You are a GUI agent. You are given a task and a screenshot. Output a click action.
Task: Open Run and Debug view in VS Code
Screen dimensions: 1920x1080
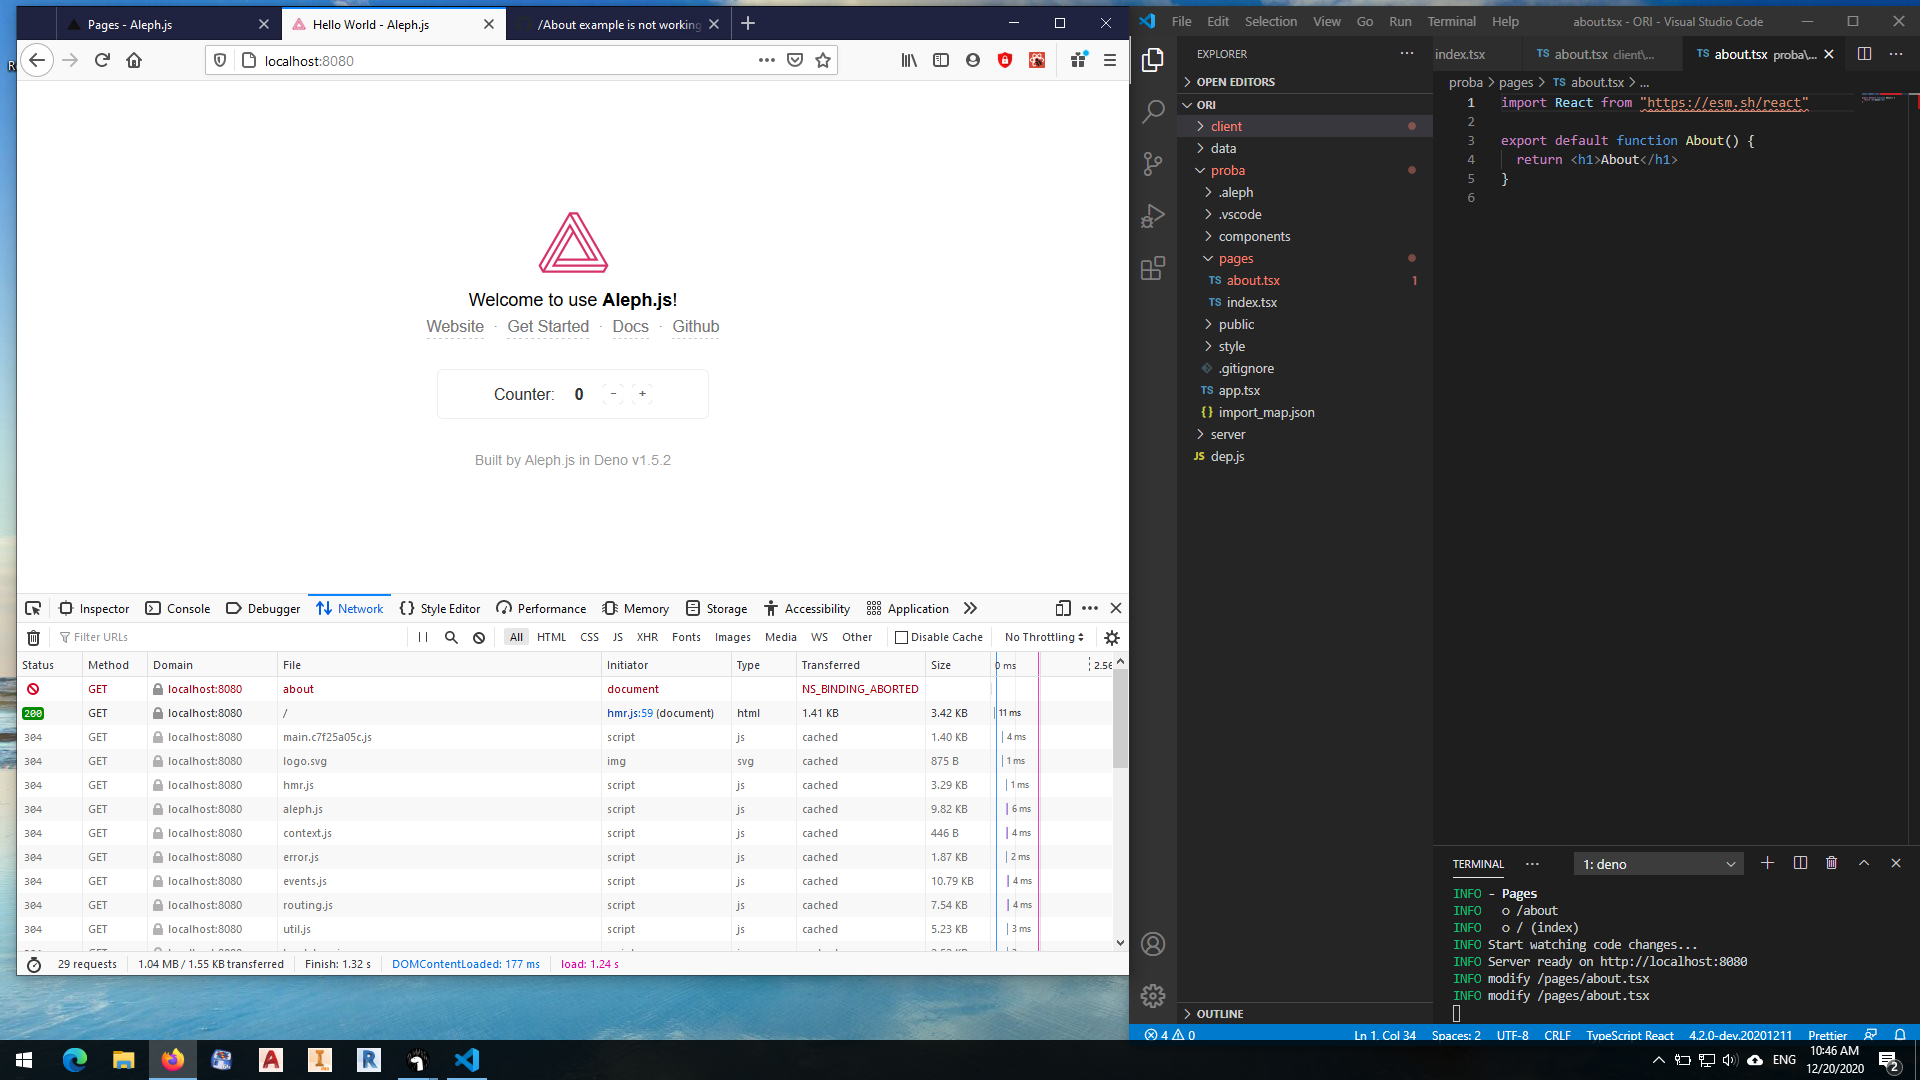click(1153, 215)
